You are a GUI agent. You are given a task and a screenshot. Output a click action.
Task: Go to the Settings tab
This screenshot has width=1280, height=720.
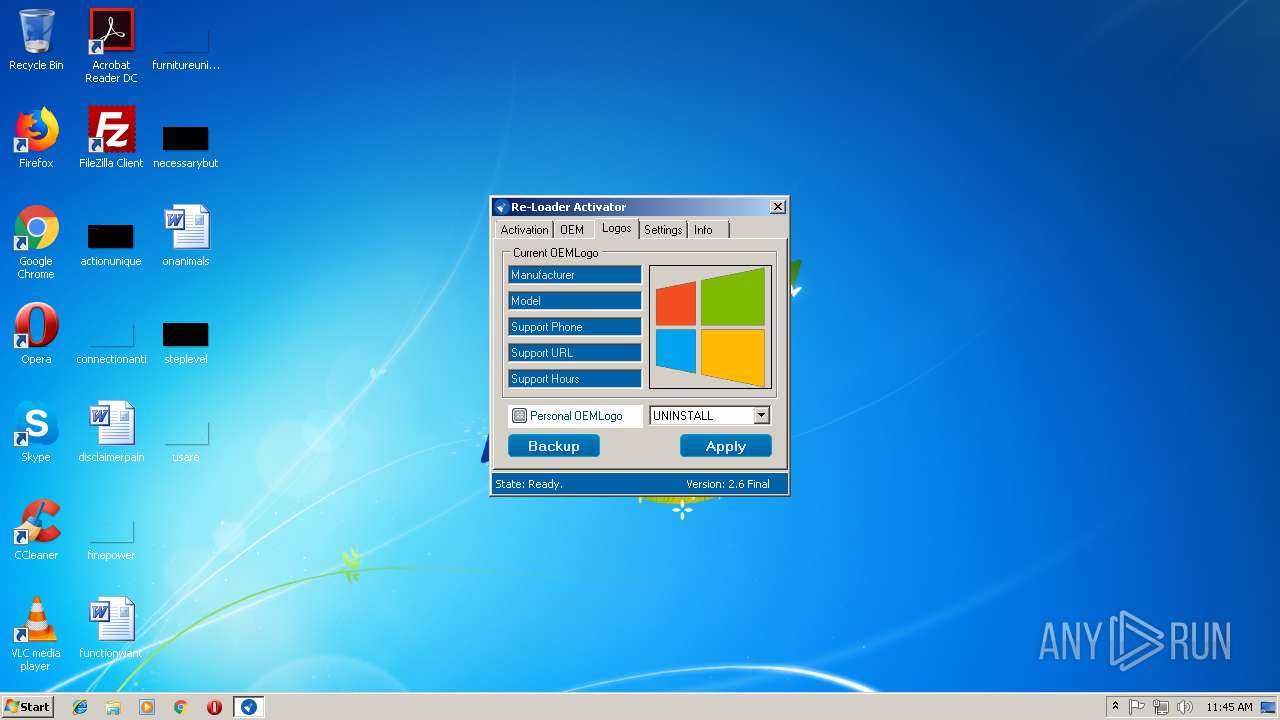tap(663, 230)
